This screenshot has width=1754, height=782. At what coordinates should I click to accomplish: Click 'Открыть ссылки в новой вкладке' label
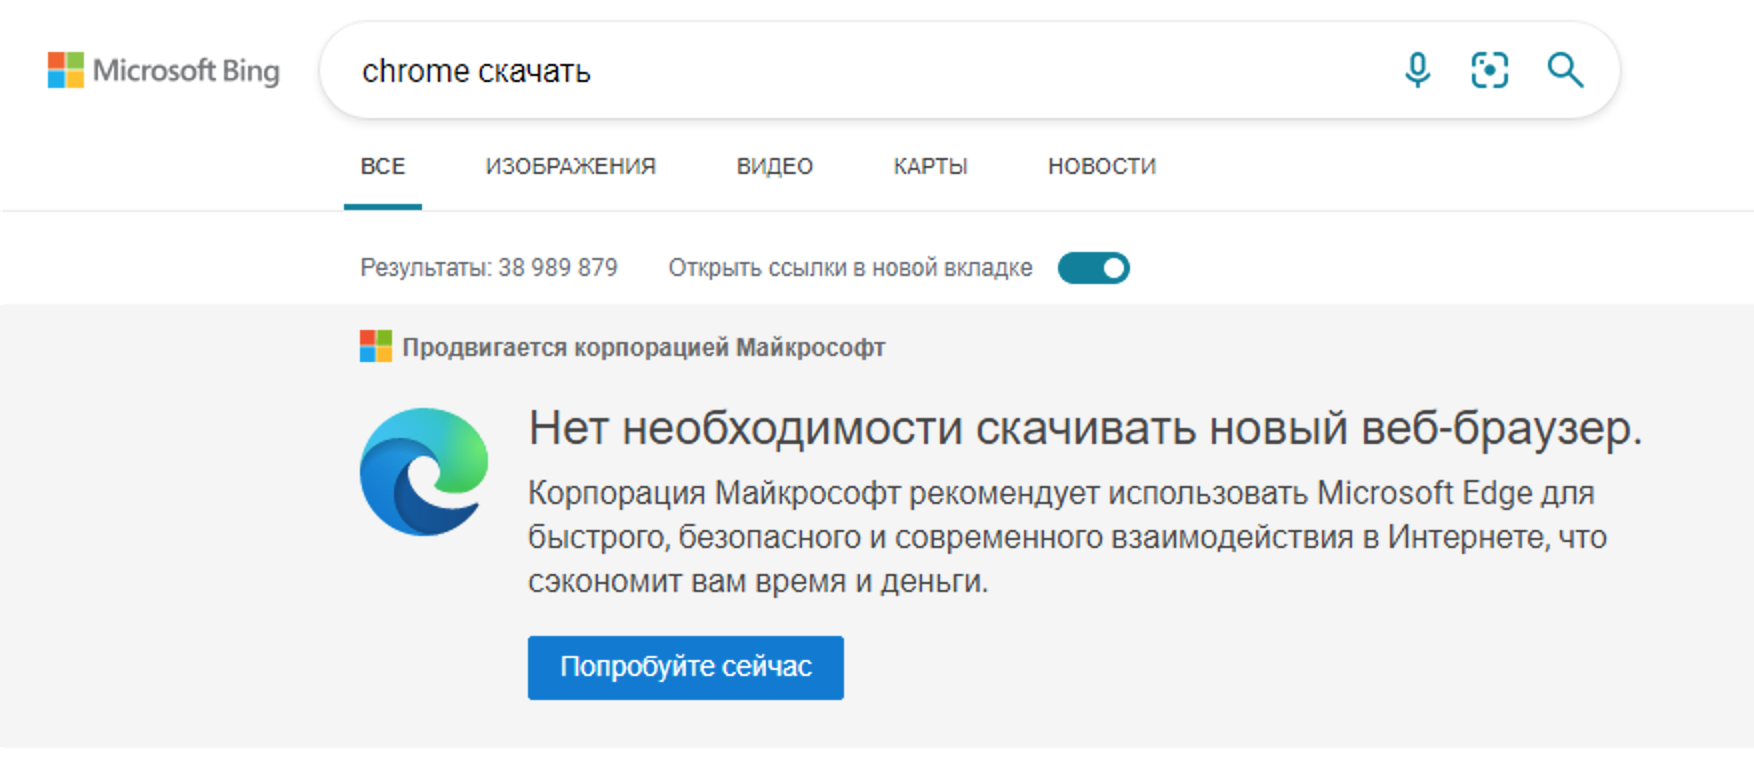pyautogui.click(x=851, y=268)
